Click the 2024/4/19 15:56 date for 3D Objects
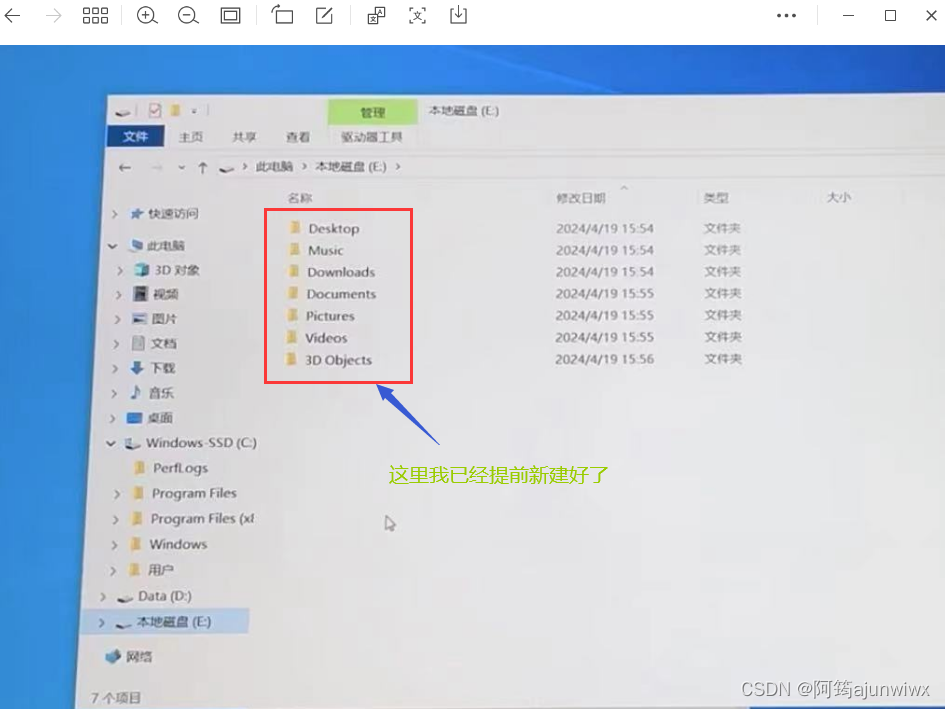945x709 pixels. [604, 359]
